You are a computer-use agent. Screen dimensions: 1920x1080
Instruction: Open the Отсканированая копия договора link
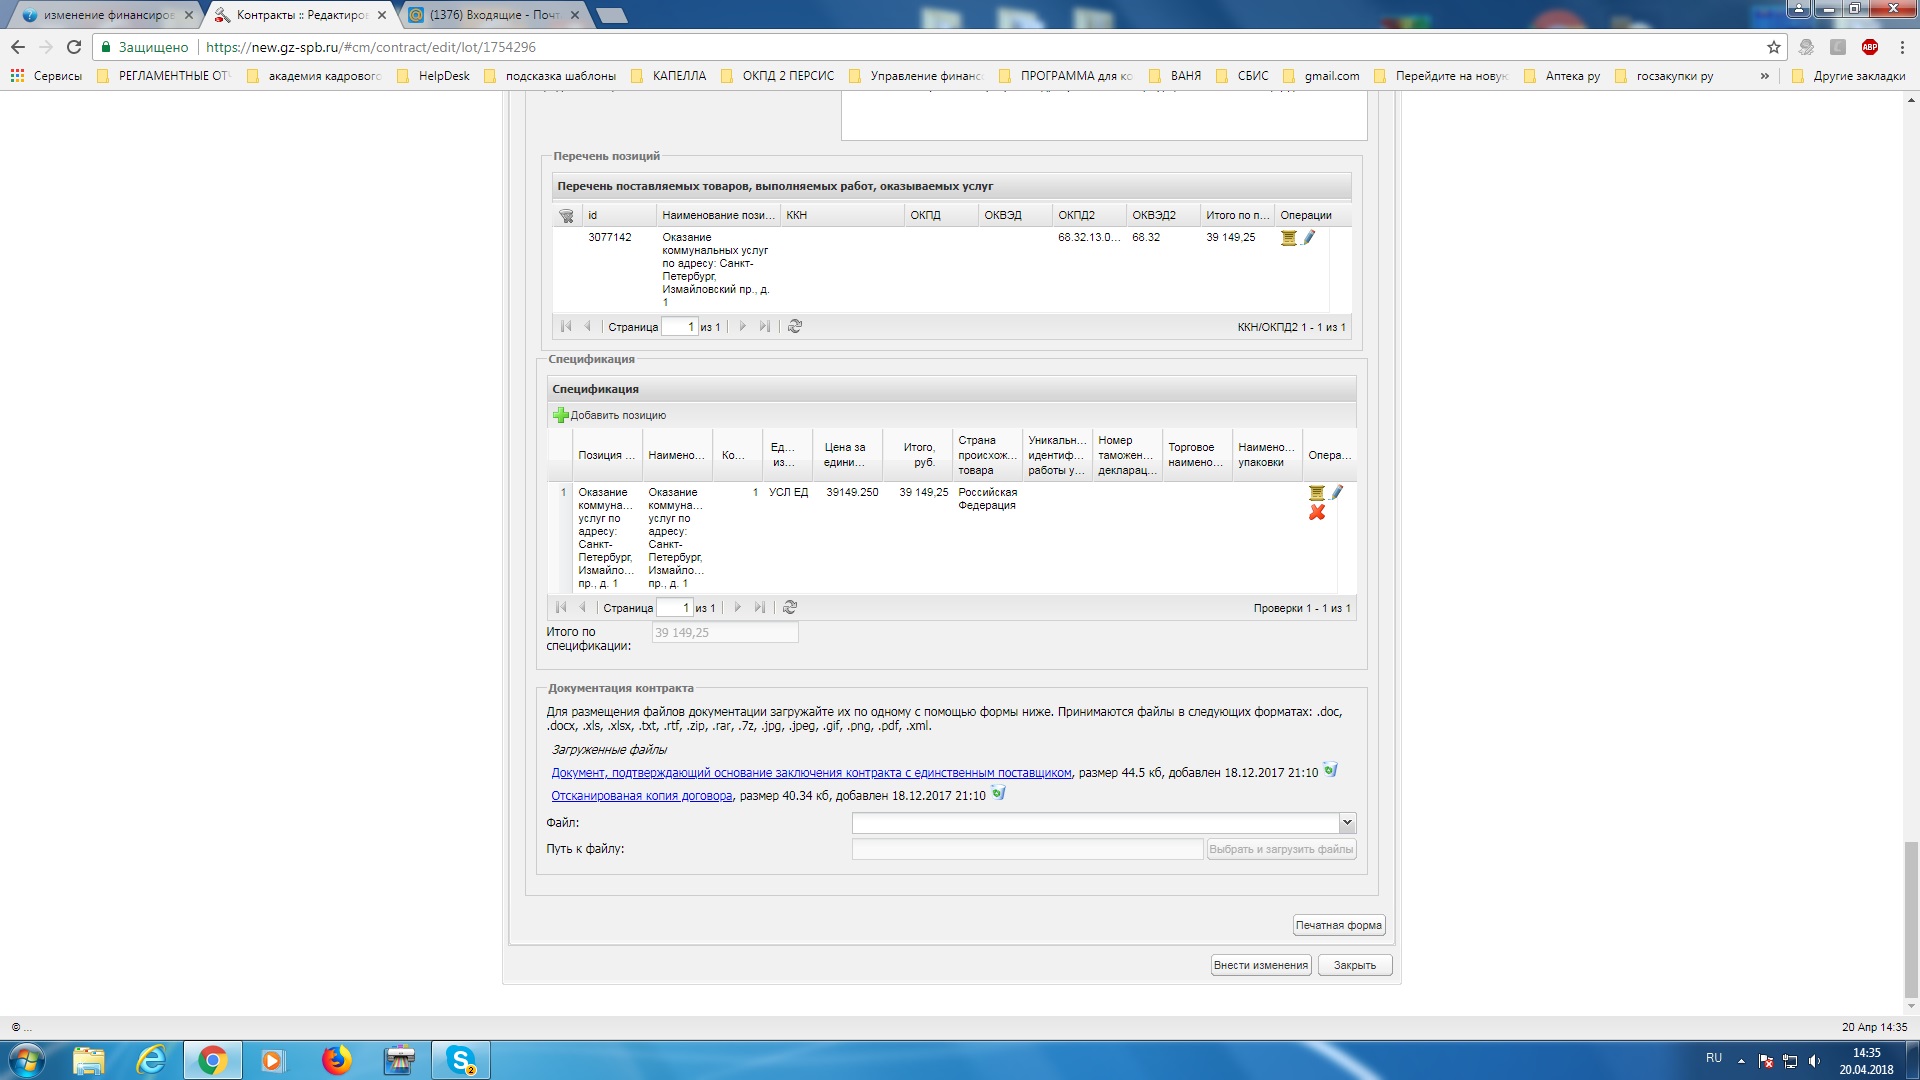pyautogui.click(x=641, y=796)
